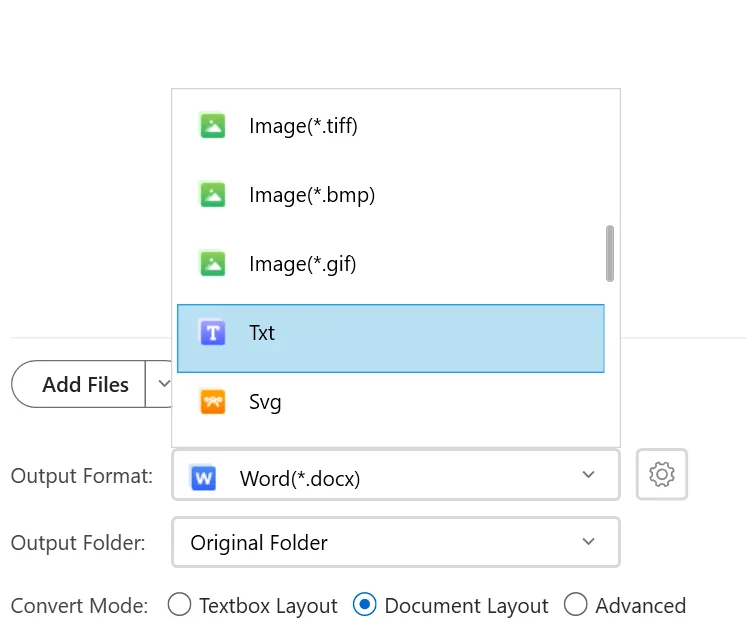Select Textbox Layout convert mode

click(x=253, y=605)
